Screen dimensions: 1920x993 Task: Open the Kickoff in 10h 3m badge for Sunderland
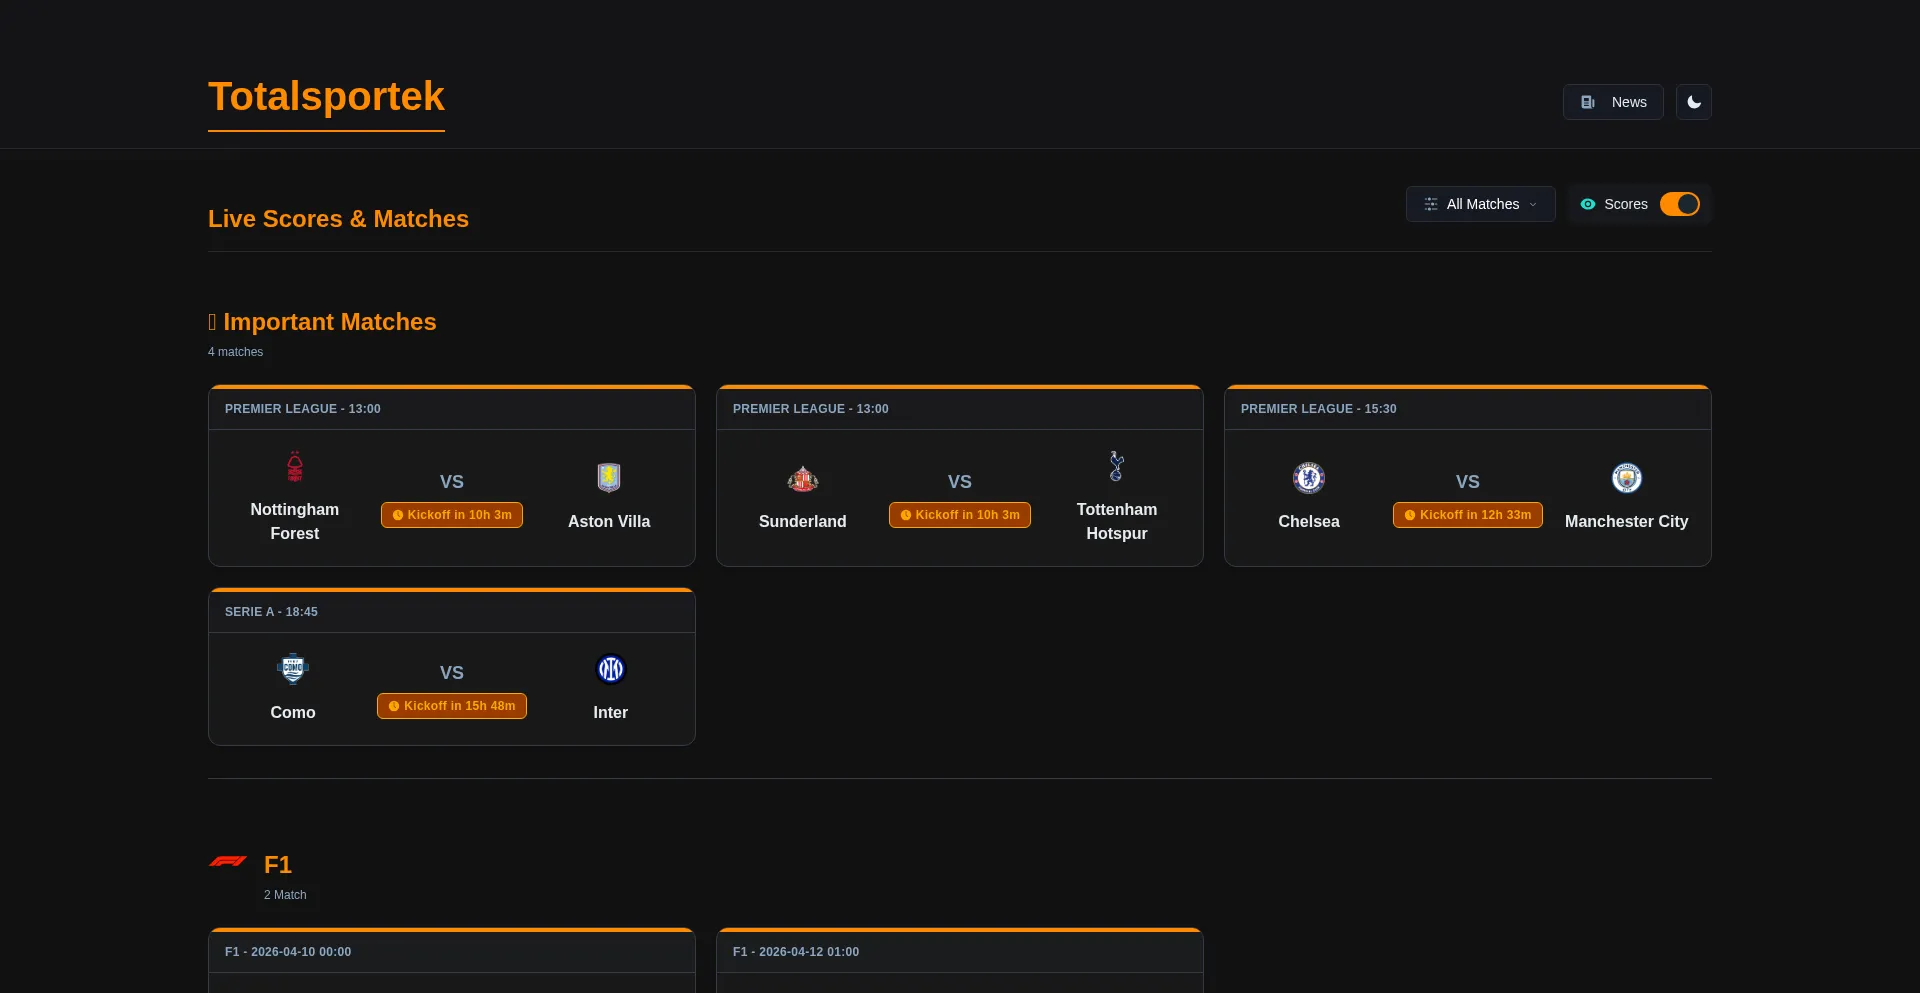(960, 515)
